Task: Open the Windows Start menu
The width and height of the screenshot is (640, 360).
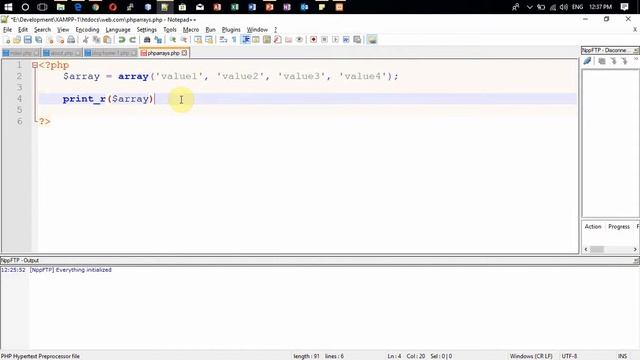Action: pos(8,7)
